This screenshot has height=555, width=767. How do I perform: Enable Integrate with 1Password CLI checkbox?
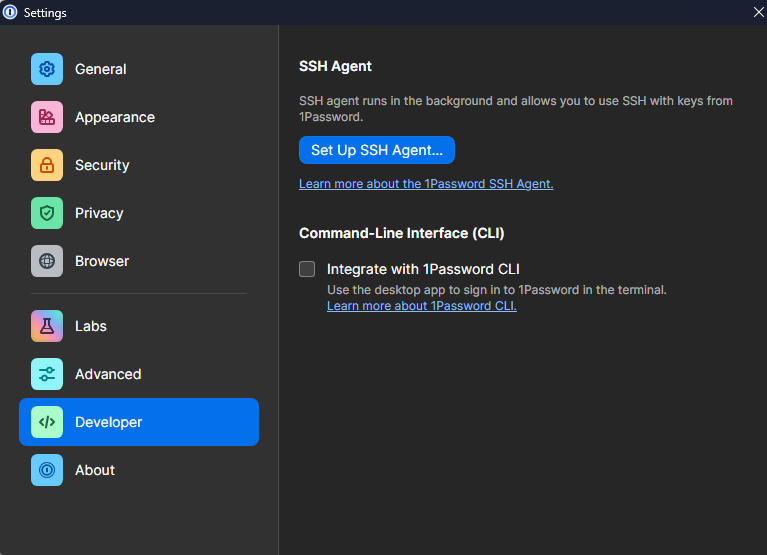[x=307, y=269]
